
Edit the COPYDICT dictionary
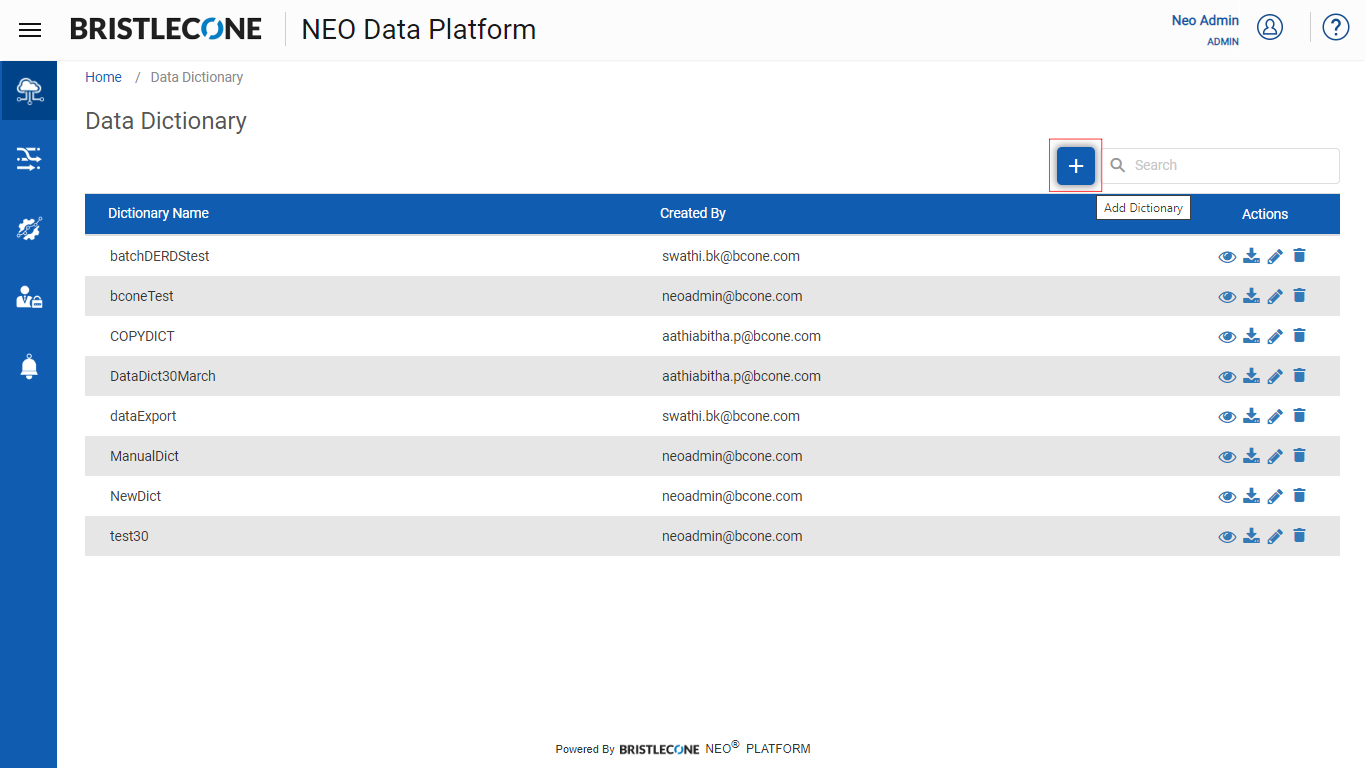tap(1275, 336)
